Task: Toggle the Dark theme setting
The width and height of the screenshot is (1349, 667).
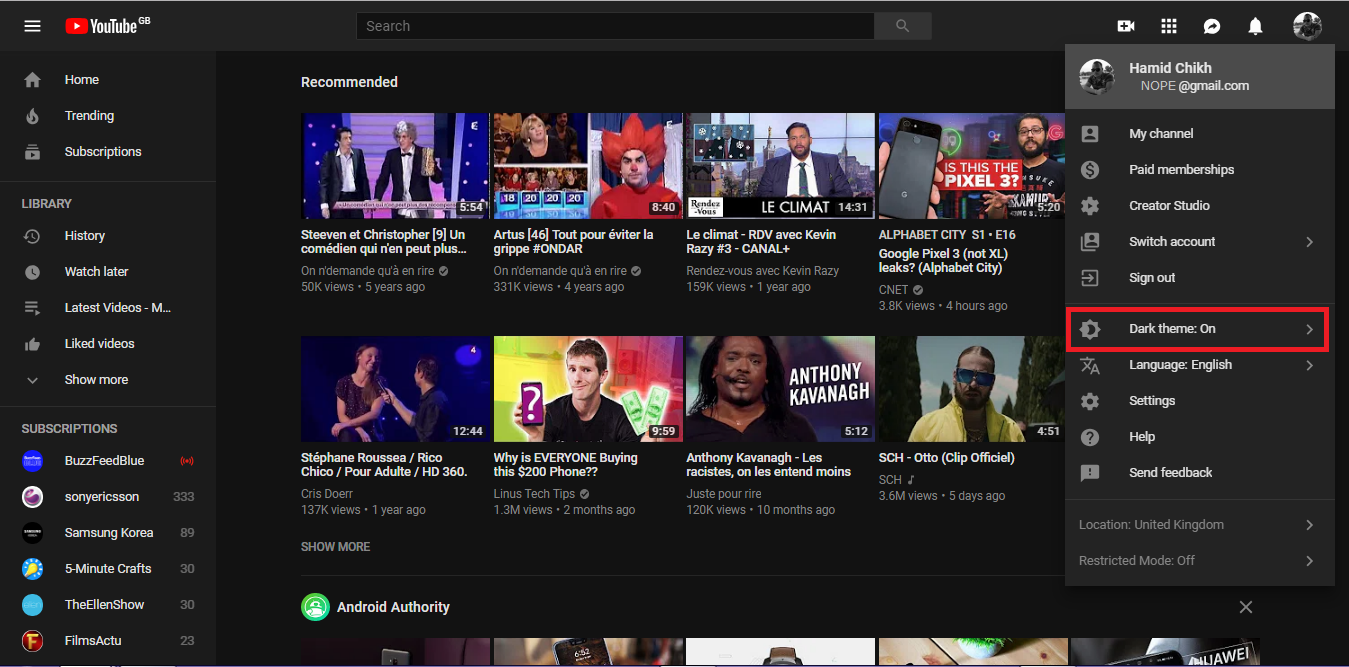Action: point(1198,329)
